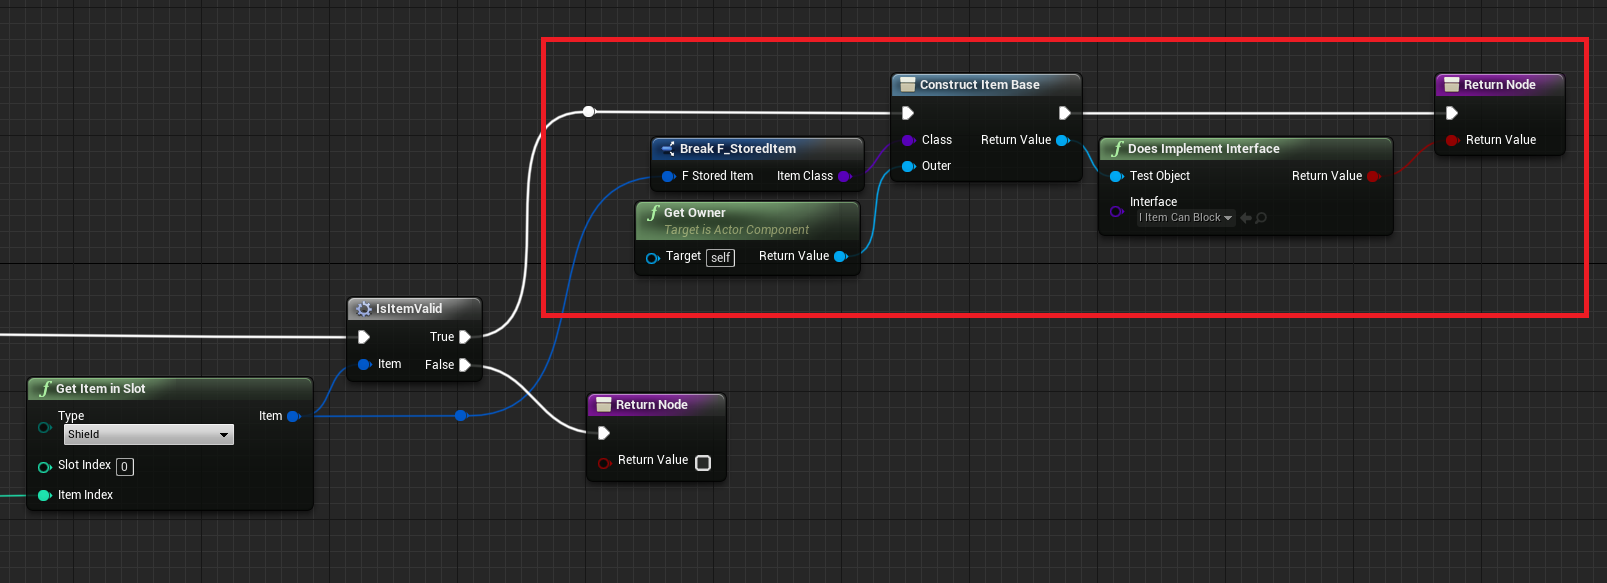Click the use-selected arrow beside Interface dropdown
This screenshot has height=583, width=1607.
1246,218
